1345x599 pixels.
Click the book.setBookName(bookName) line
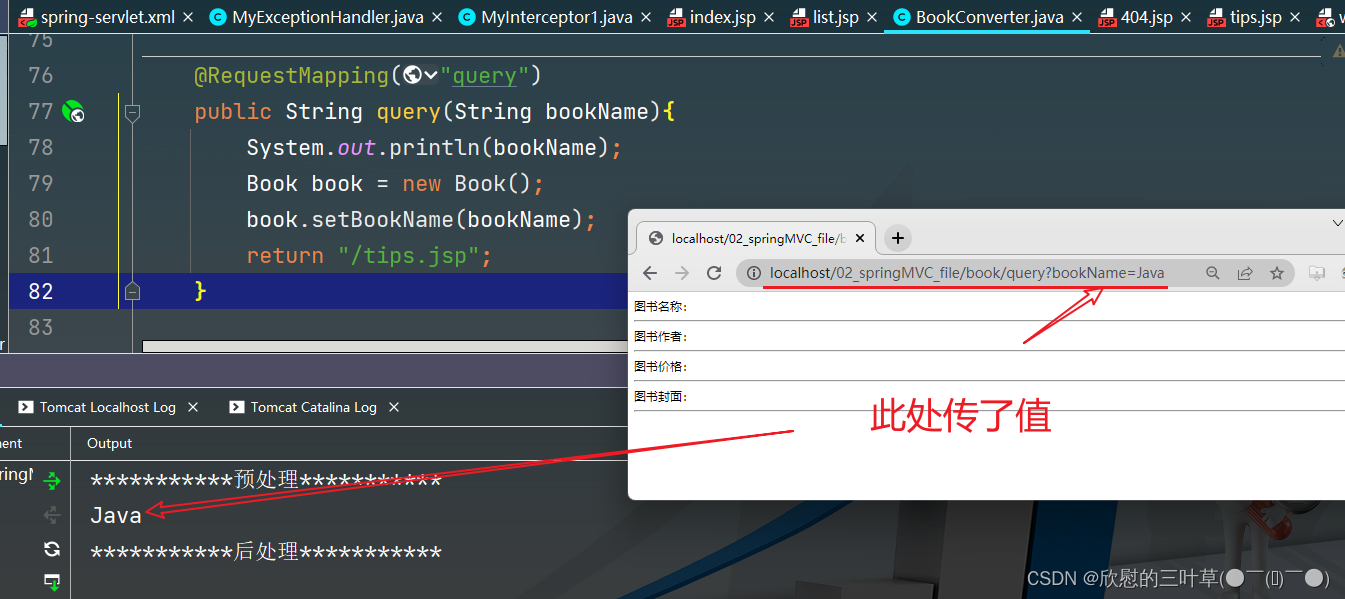click(x=421, y=220)
